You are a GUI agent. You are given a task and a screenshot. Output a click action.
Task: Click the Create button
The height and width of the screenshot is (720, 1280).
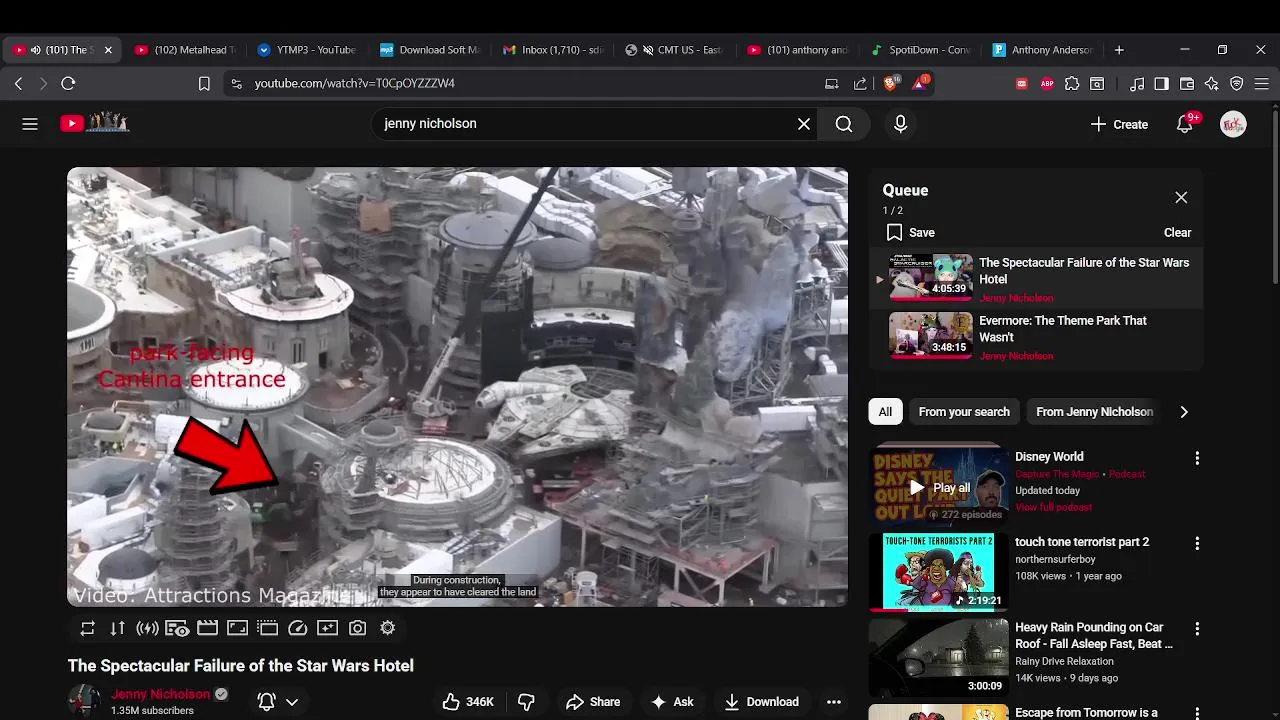click(1119, 124)
